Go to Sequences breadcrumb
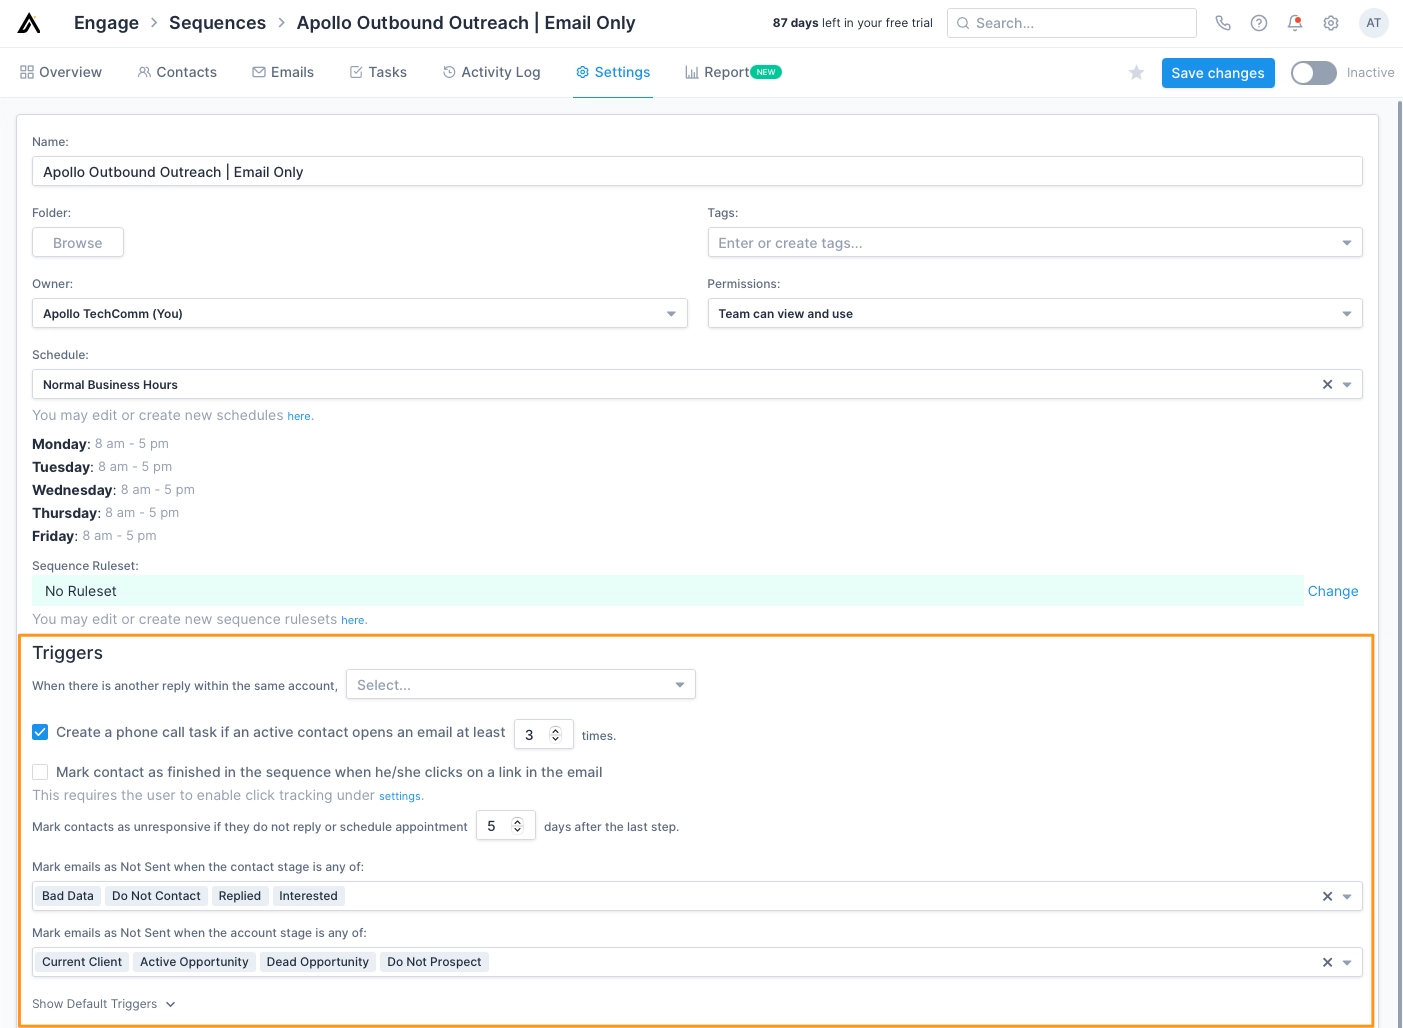Screen dimensions: 1403x1028 click(x=217, y=23)
